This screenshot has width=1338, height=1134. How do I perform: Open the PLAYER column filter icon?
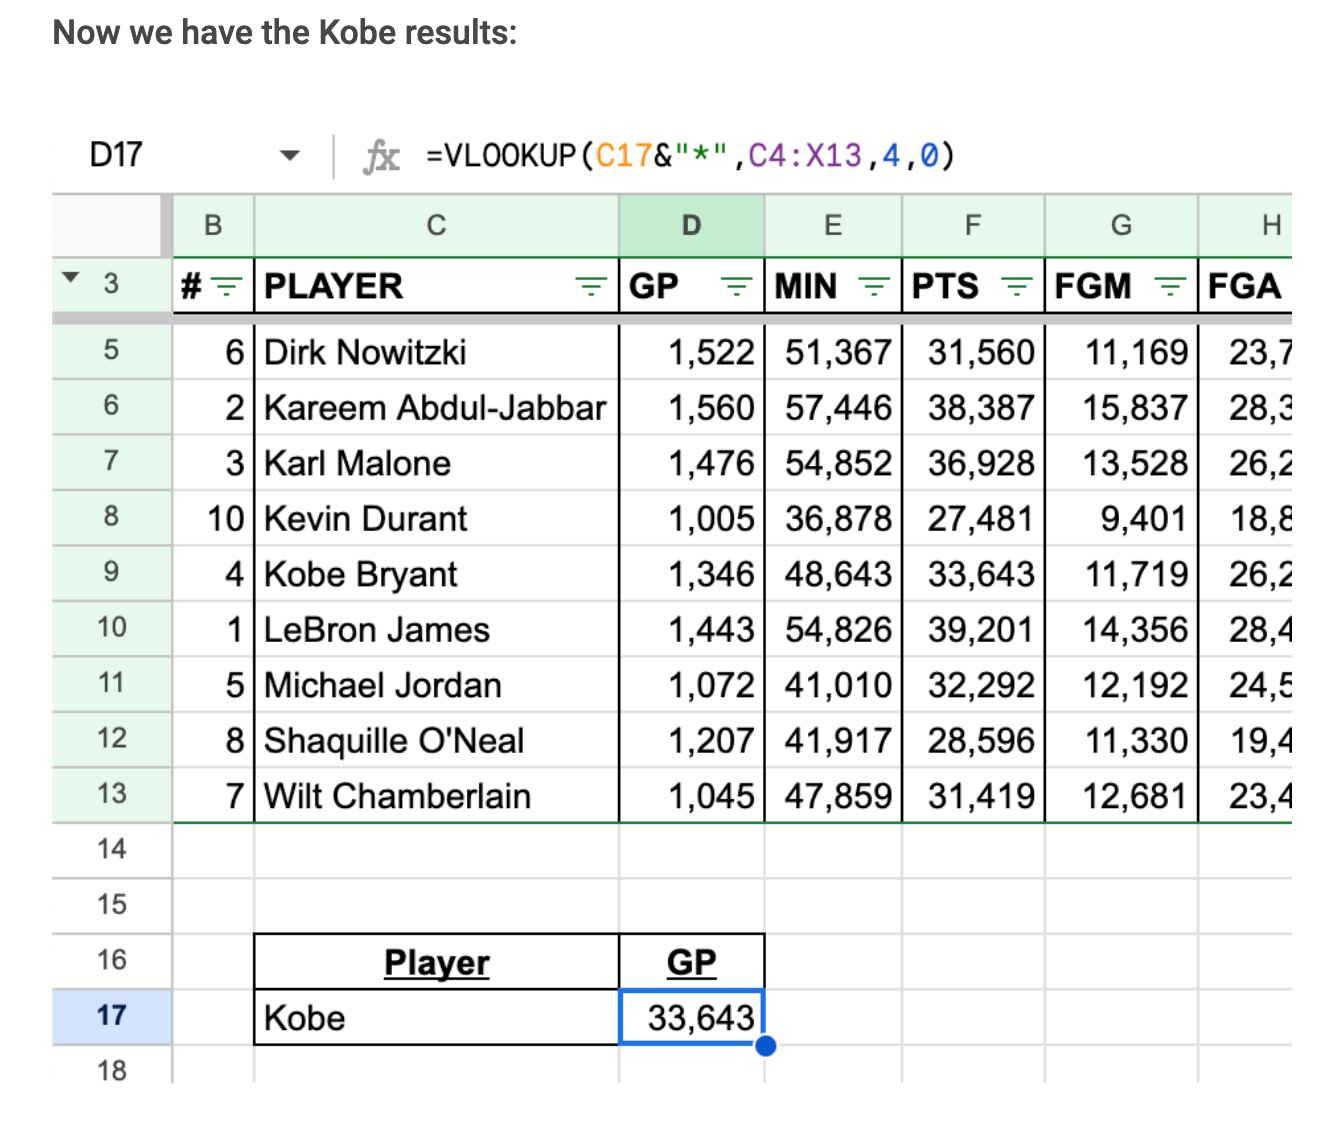click(591, 287)
